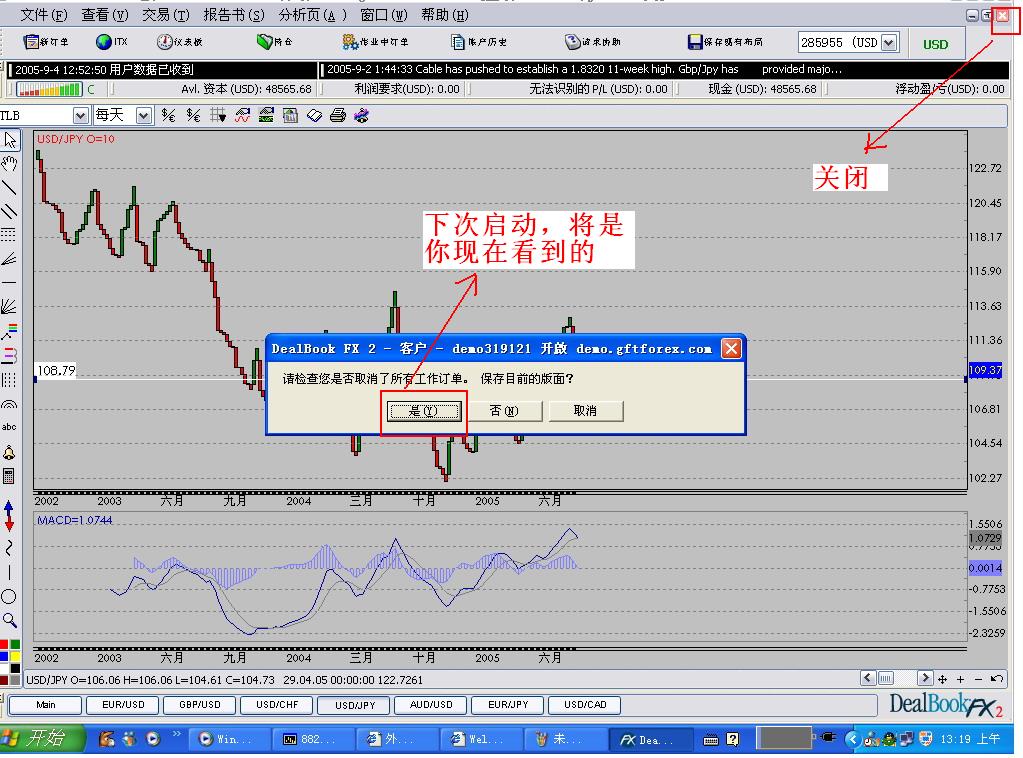Open the 报告书(S) menu
1023x758 pixels.
234,15
